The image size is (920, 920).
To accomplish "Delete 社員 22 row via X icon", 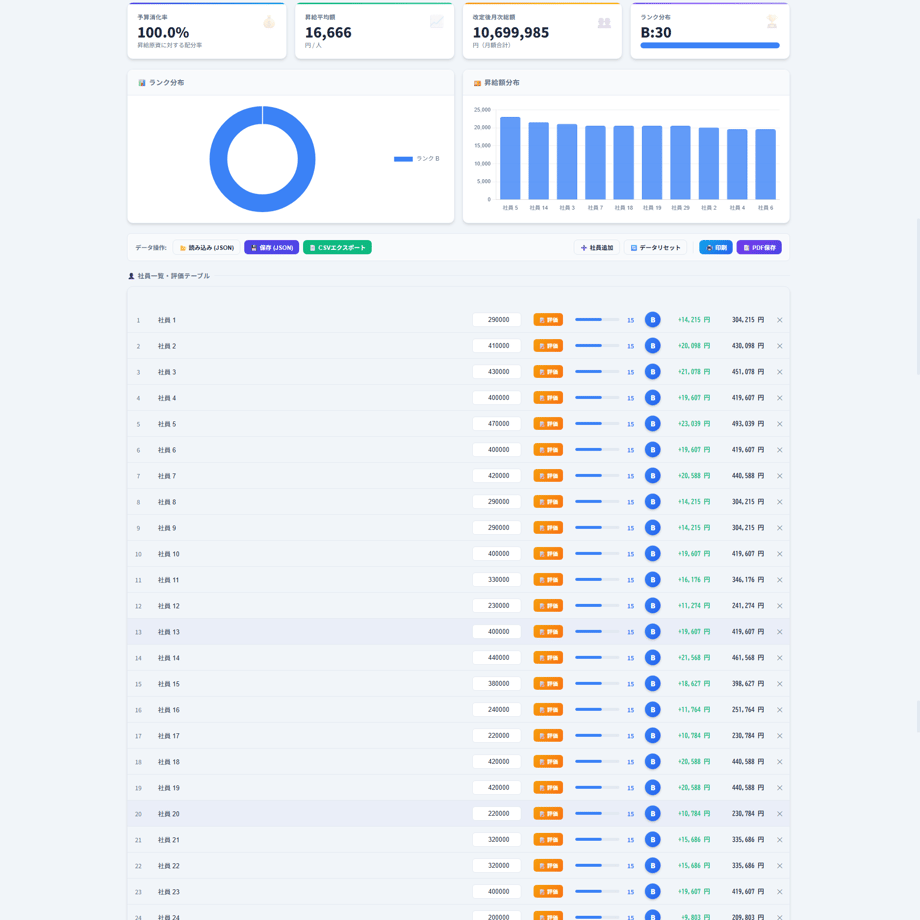I will [779, 866].
